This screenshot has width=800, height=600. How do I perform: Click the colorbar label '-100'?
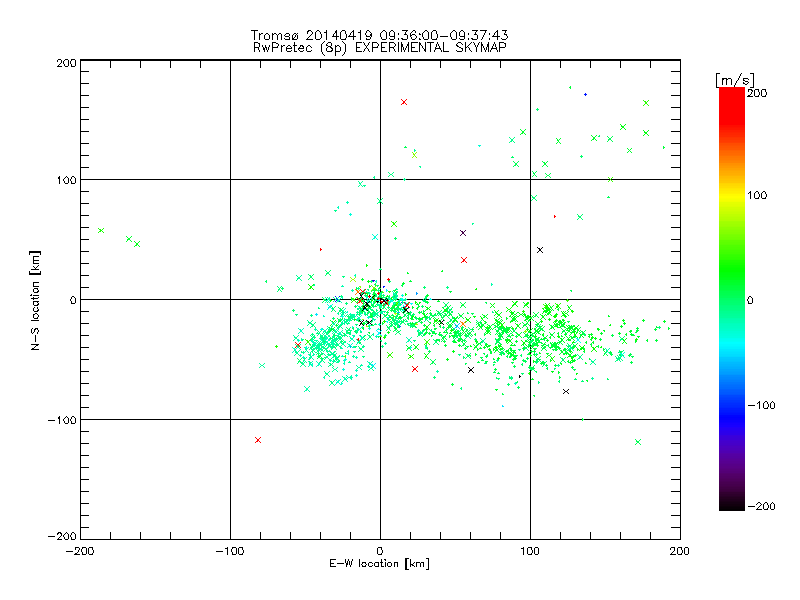761,405
